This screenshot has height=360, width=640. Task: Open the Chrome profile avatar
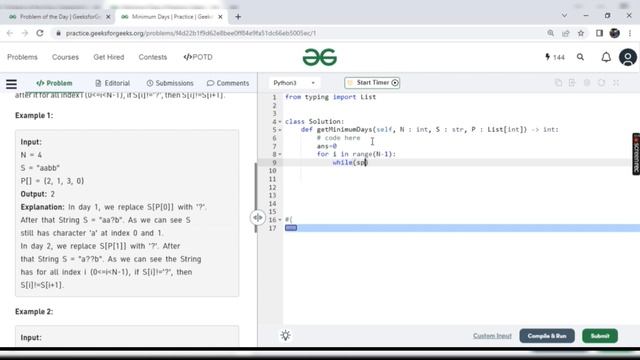click(615, 33)
